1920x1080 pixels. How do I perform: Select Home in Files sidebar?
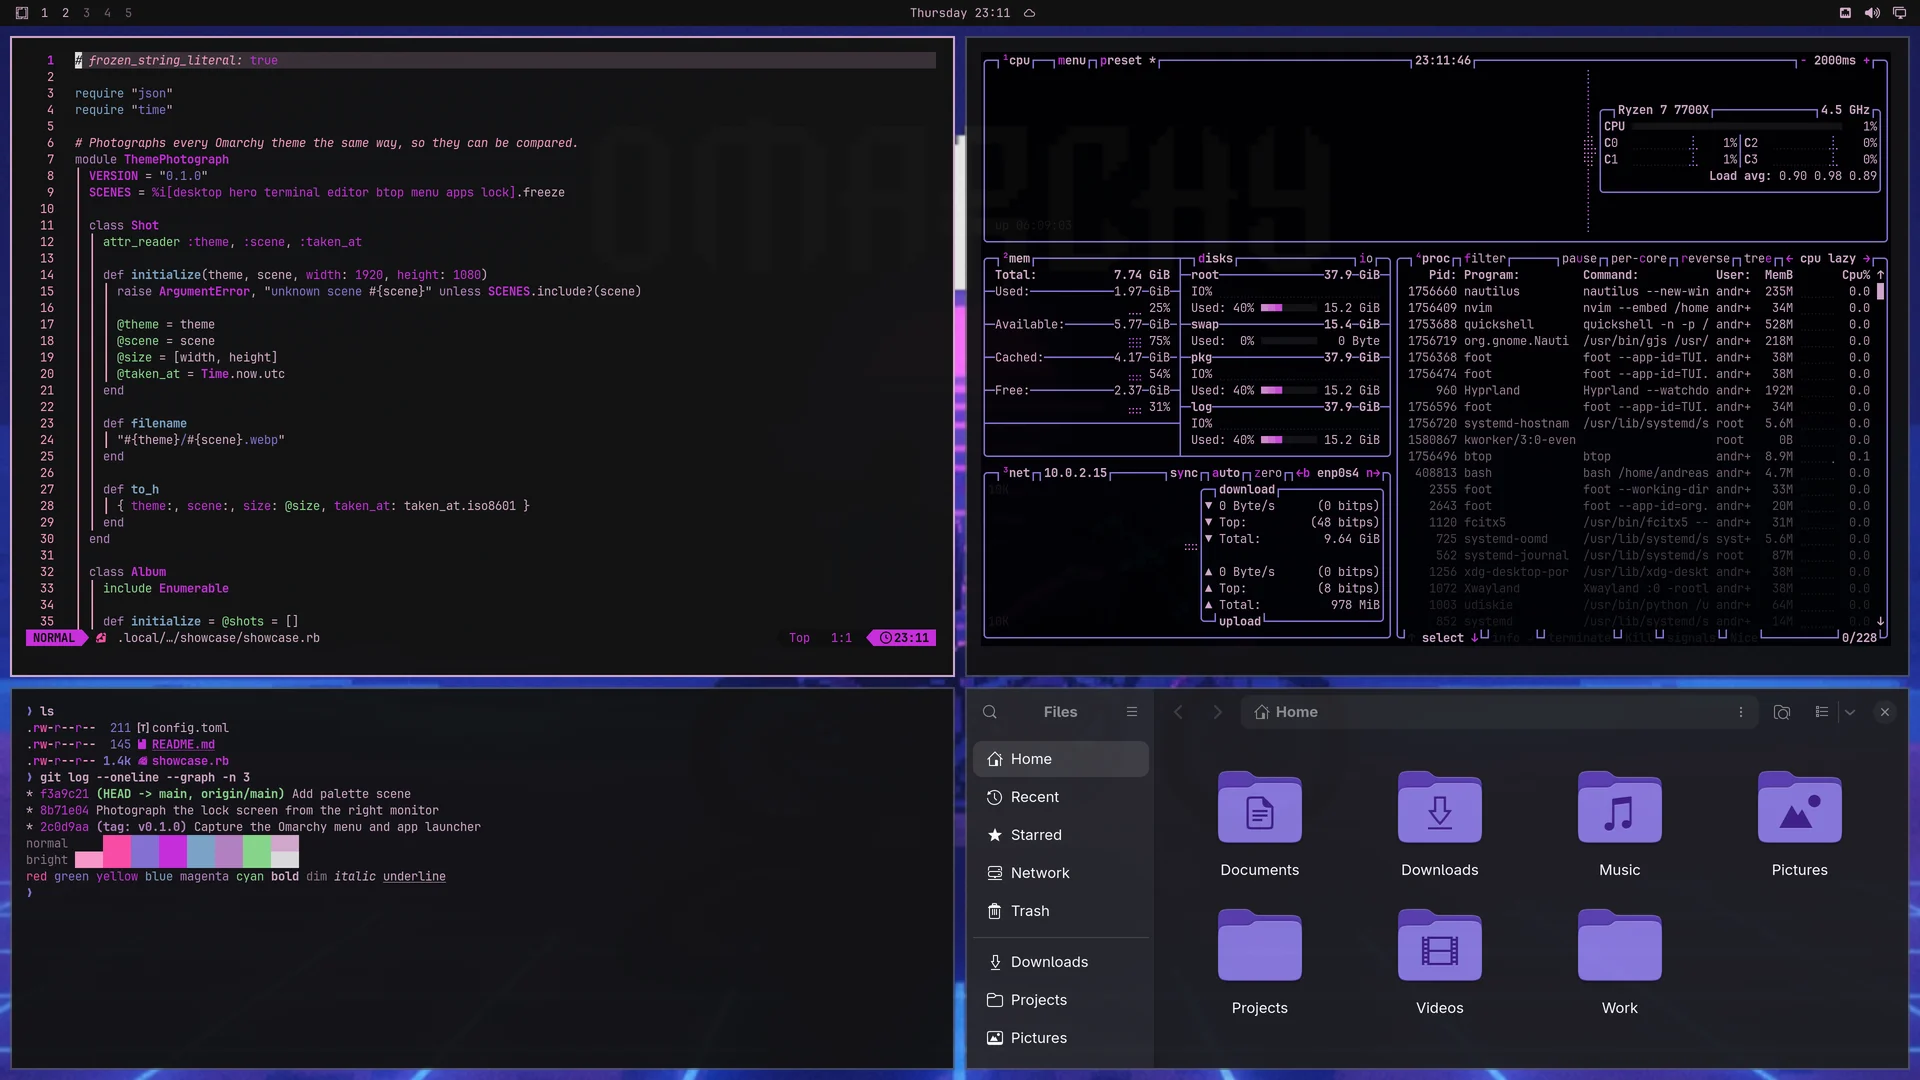pos(1060,759)
